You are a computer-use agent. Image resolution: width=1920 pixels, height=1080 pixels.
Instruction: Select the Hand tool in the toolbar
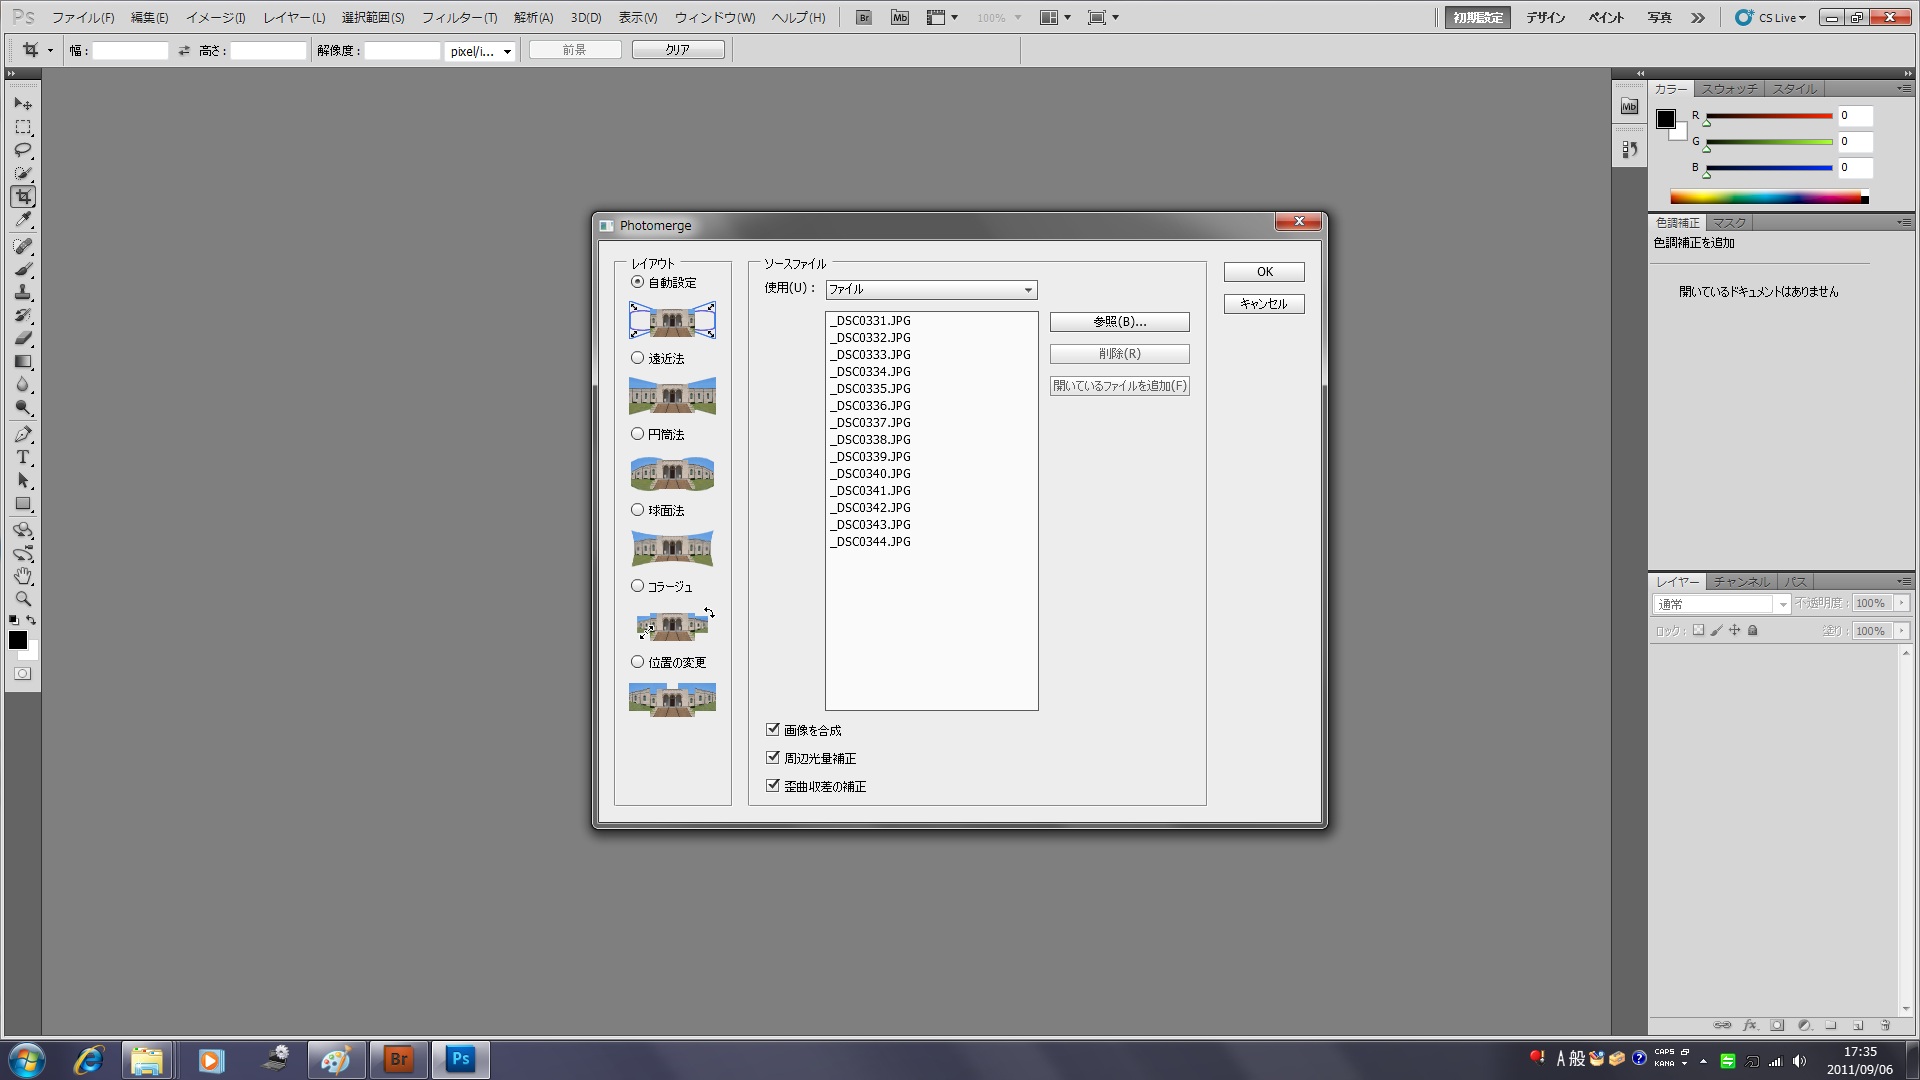pyautogui.click(x=23, y=576)
